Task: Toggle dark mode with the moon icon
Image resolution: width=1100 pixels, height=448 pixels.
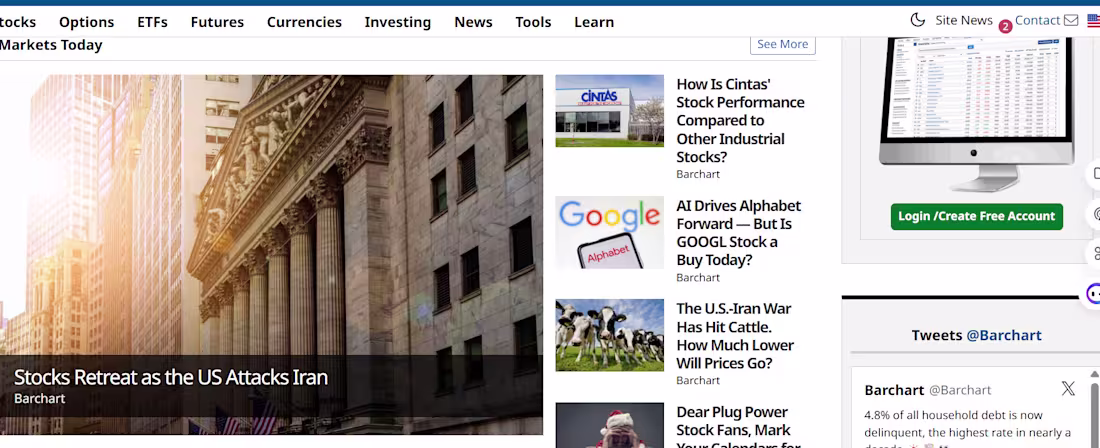Action: click(x=918, y=20)
